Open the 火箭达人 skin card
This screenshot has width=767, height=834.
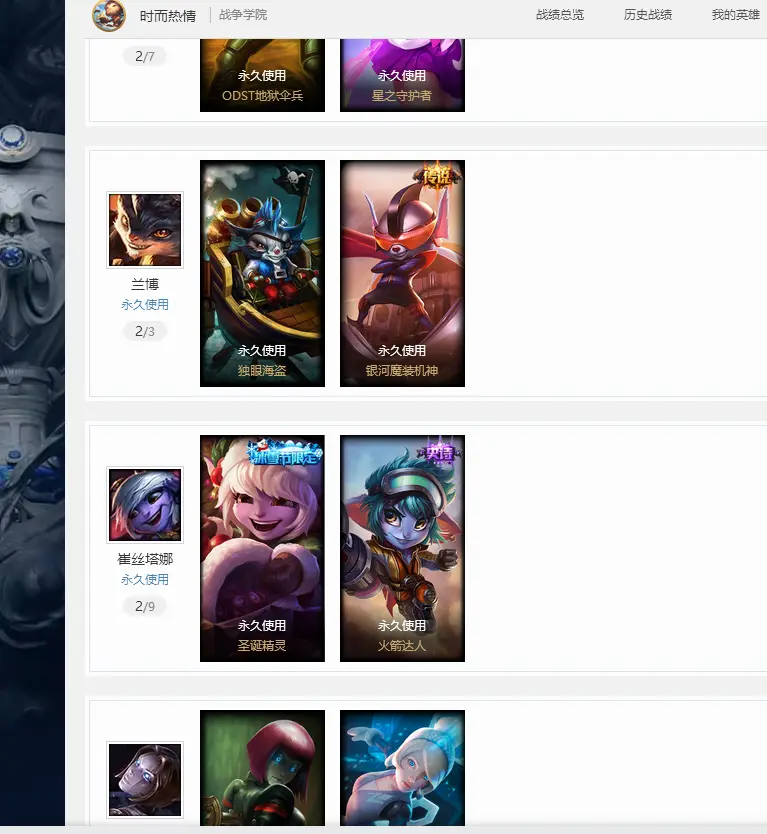pos(402,548)
